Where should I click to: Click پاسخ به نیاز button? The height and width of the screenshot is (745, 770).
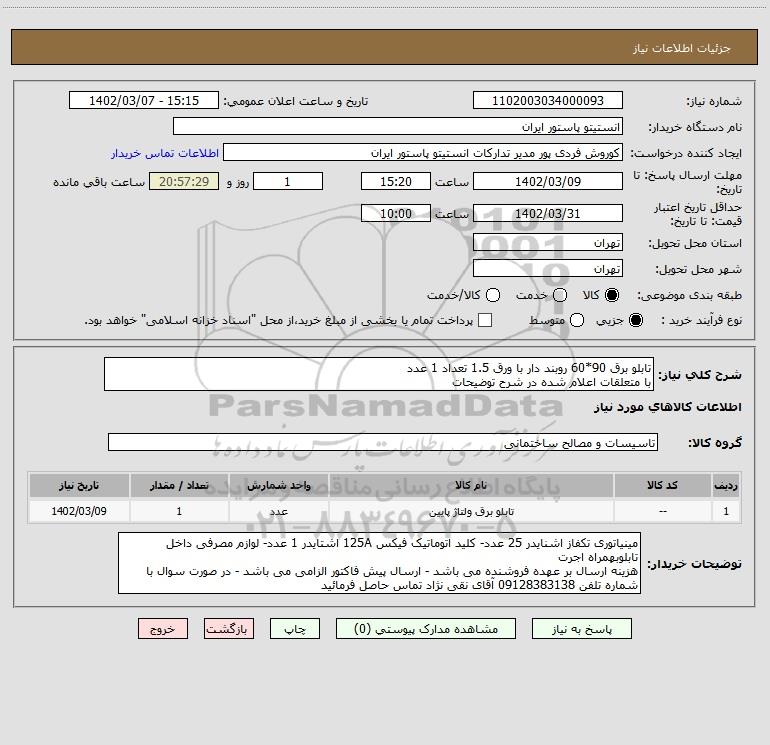click(581, 629)
